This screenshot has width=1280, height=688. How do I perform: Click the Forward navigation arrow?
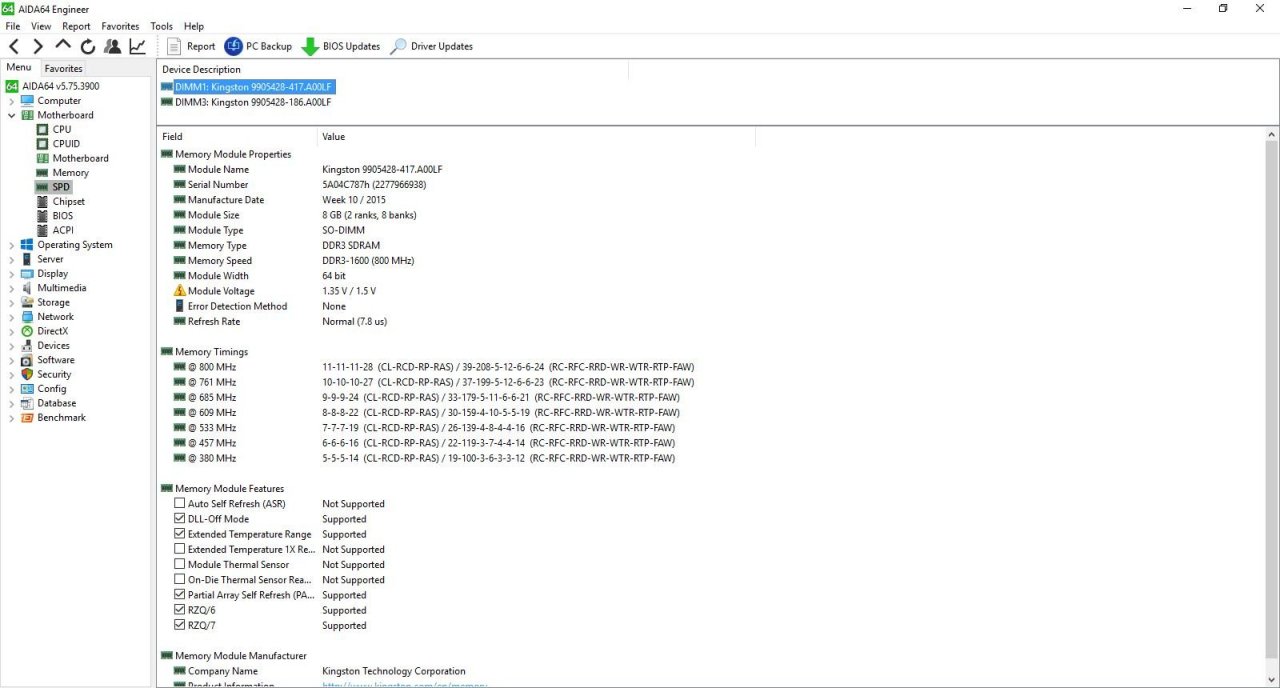38,46
